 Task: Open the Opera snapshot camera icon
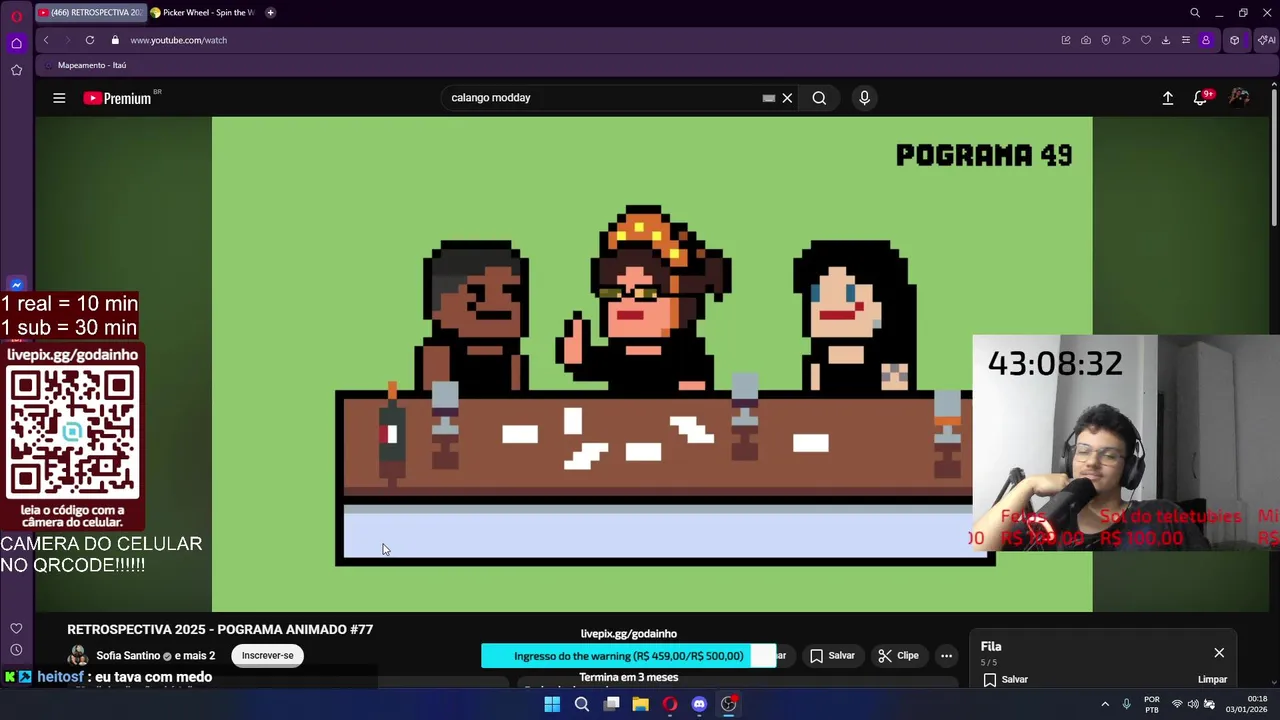1086,40
